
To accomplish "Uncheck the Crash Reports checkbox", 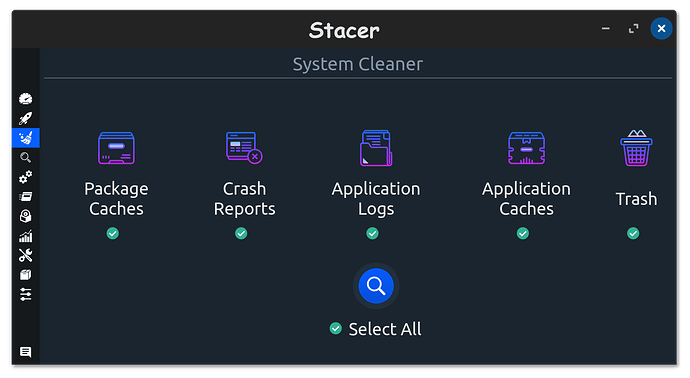I will tap(241, 233).
